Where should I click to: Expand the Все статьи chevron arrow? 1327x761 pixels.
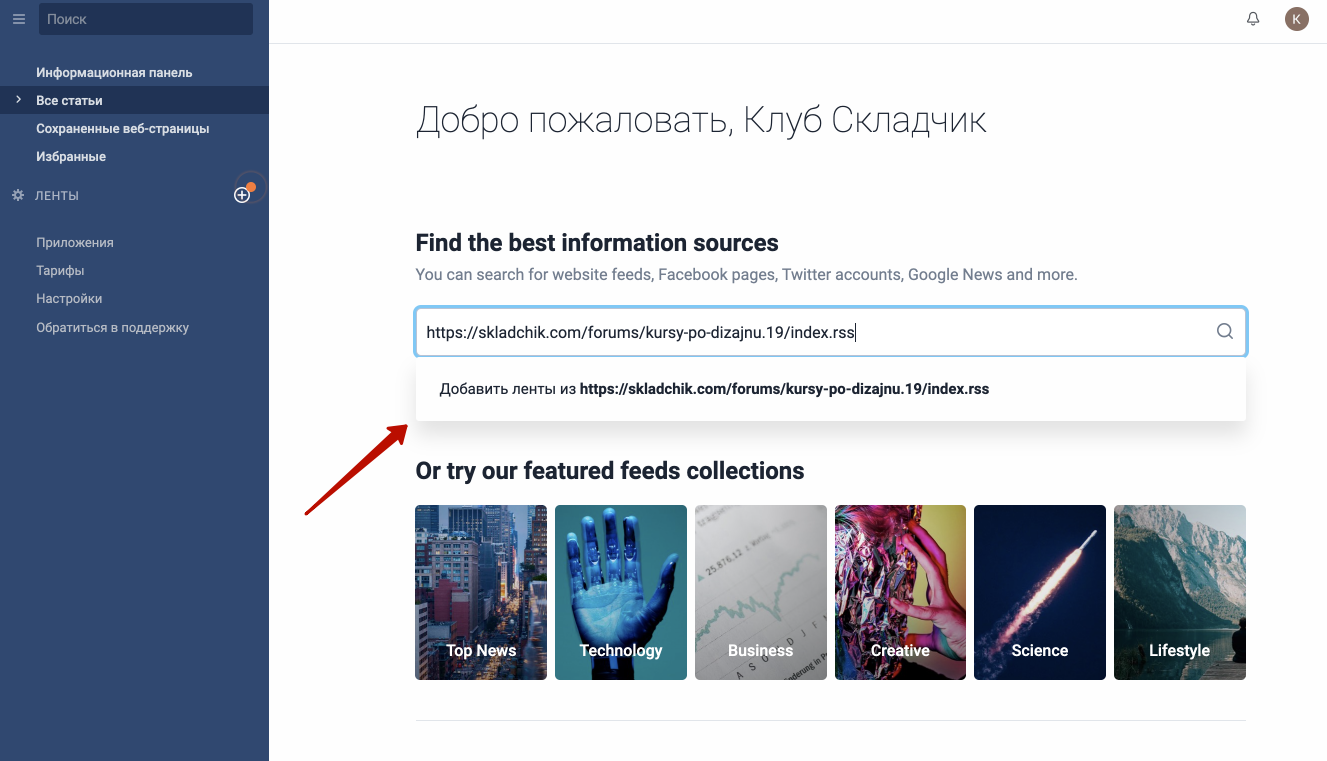[x=18, y=100]
